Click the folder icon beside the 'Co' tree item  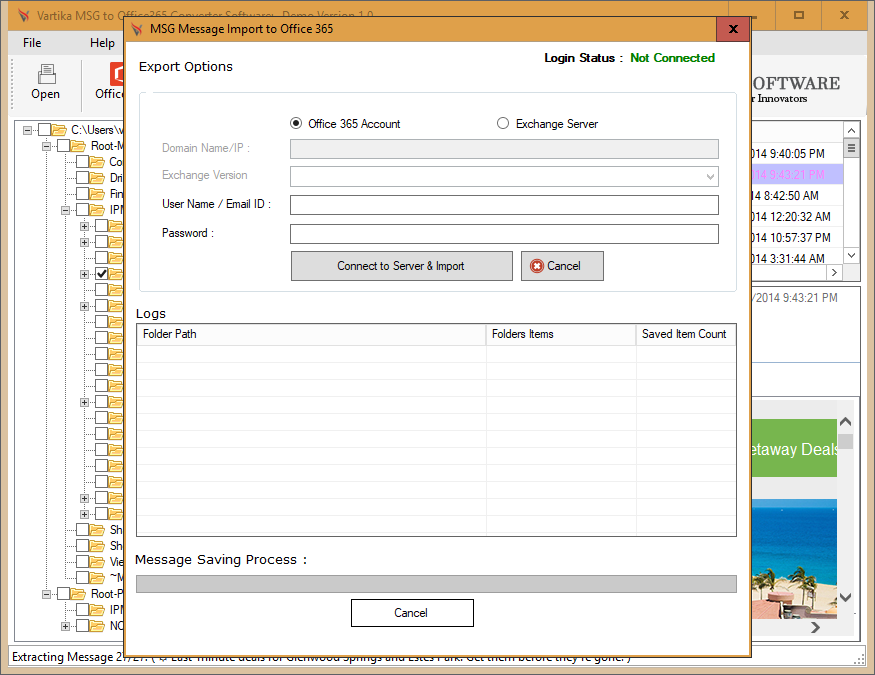[x=97, y=162]
